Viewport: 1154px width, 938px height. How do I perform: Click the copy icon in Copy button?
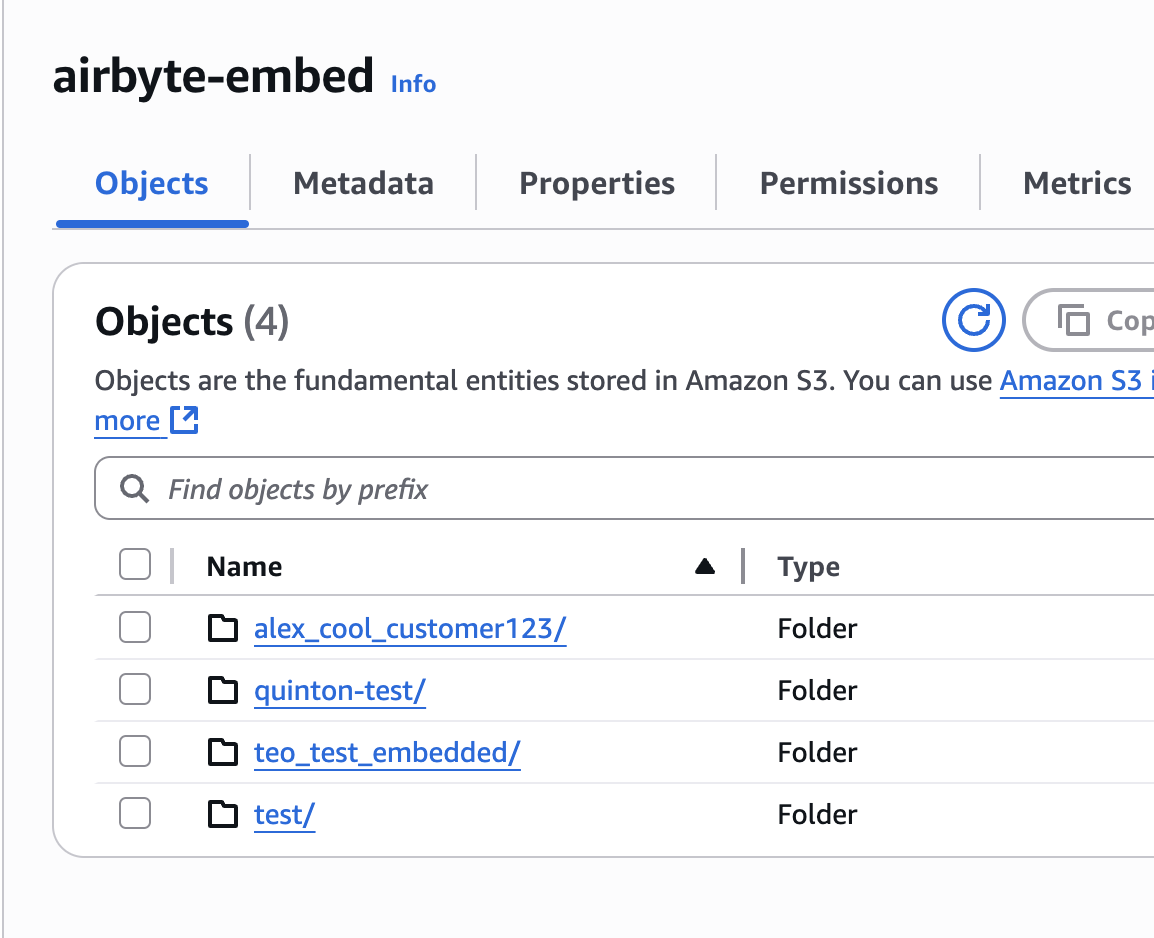pos(1073,321)
